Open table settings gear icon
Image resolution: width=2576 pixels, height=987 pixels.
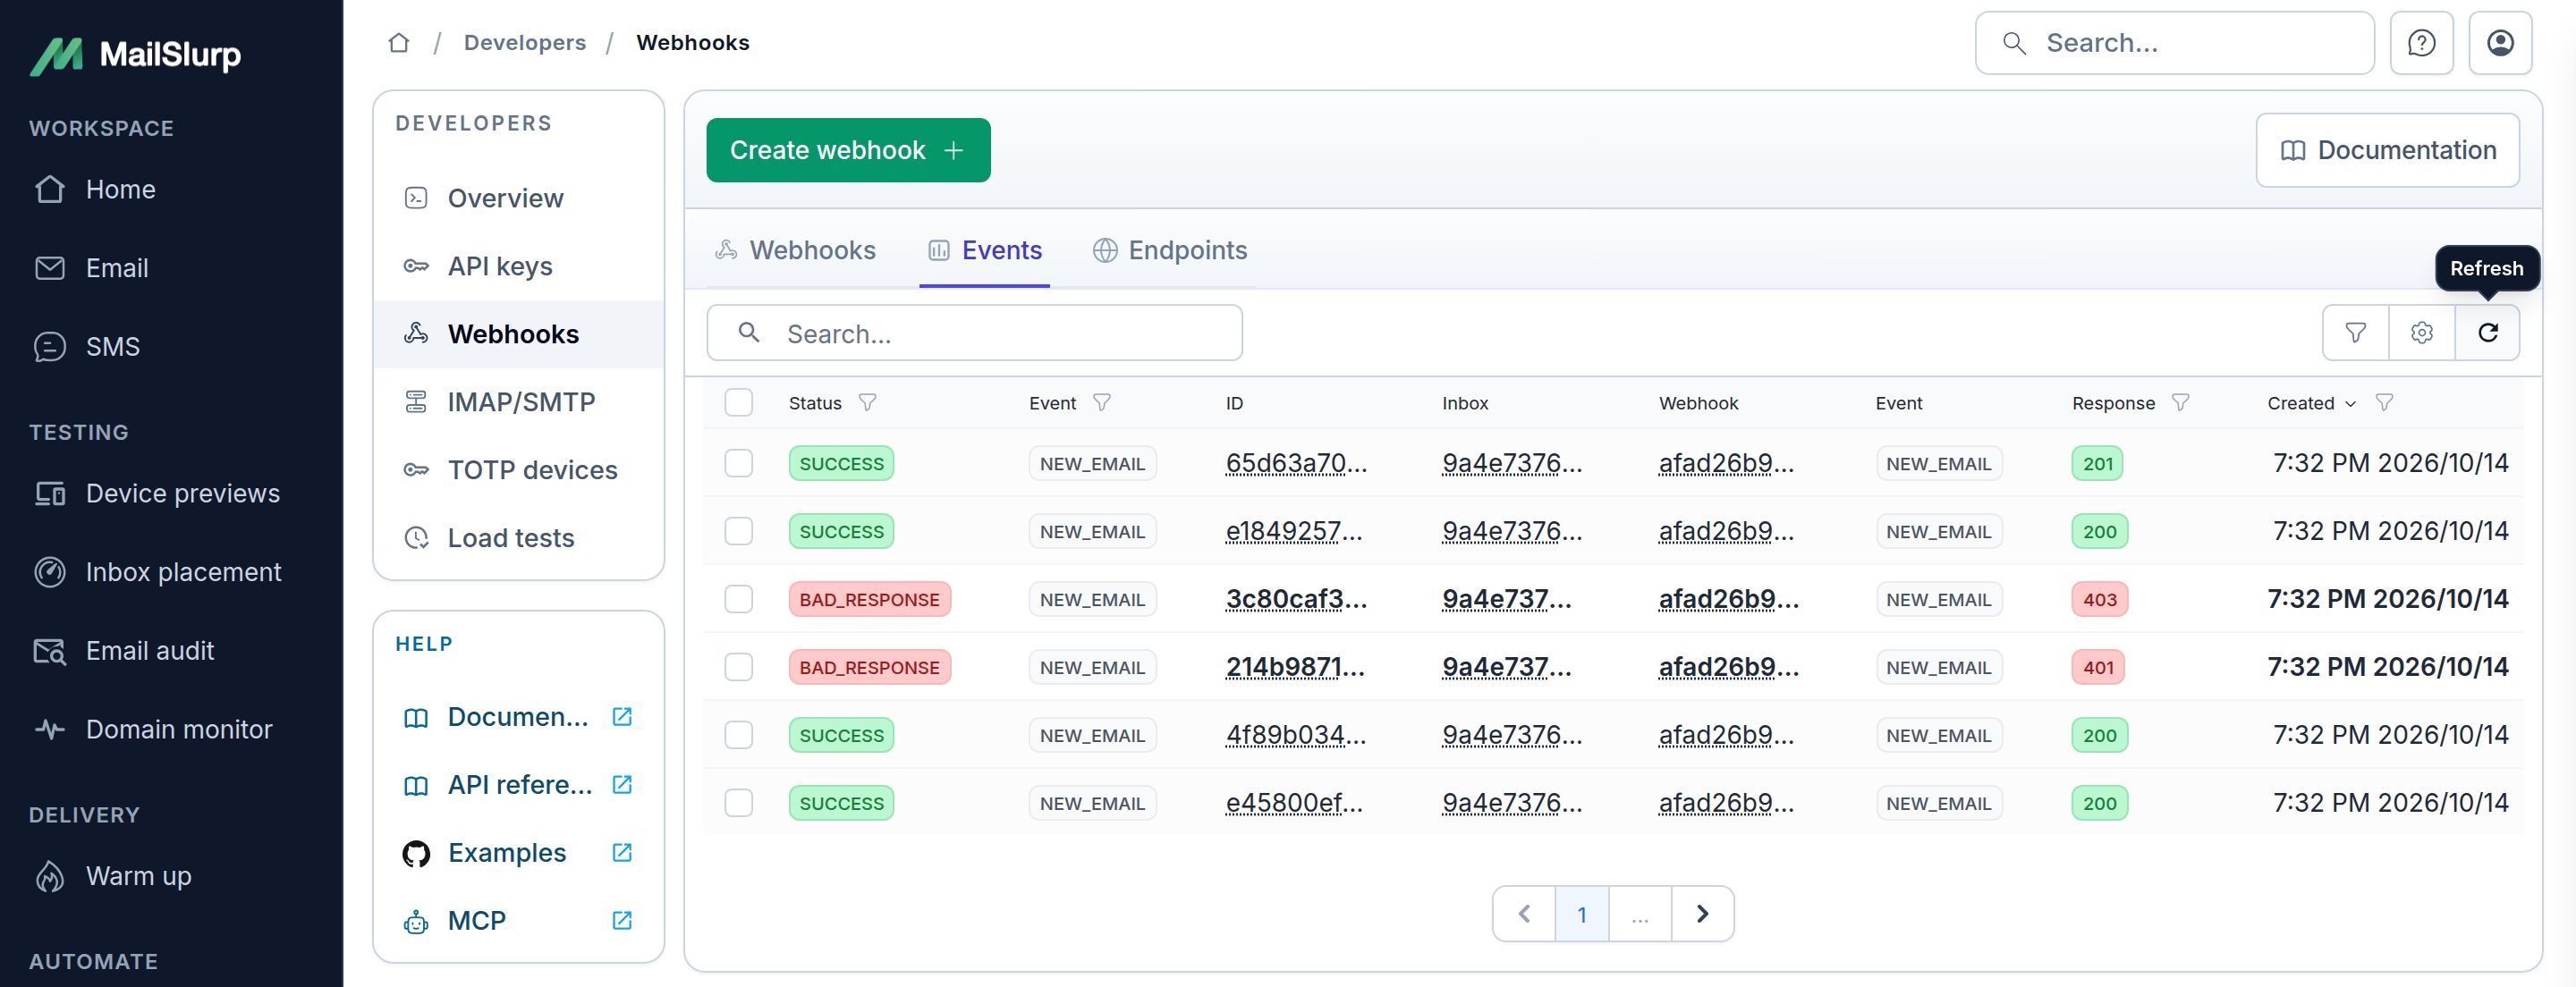tap(2421, 332)
